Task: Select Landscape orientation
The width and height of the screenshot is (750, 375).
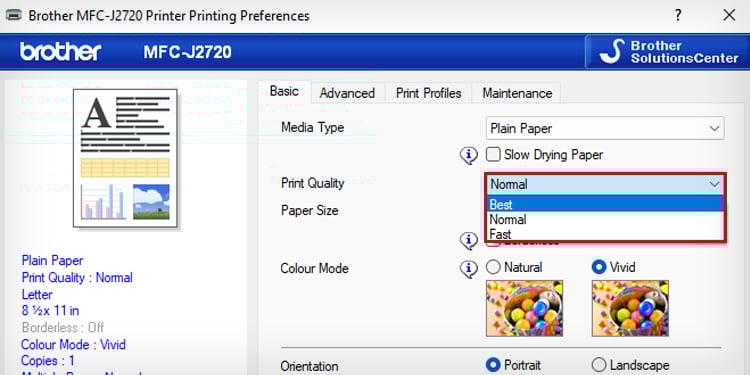Action: pyautogui.click(x=599, y=365)
